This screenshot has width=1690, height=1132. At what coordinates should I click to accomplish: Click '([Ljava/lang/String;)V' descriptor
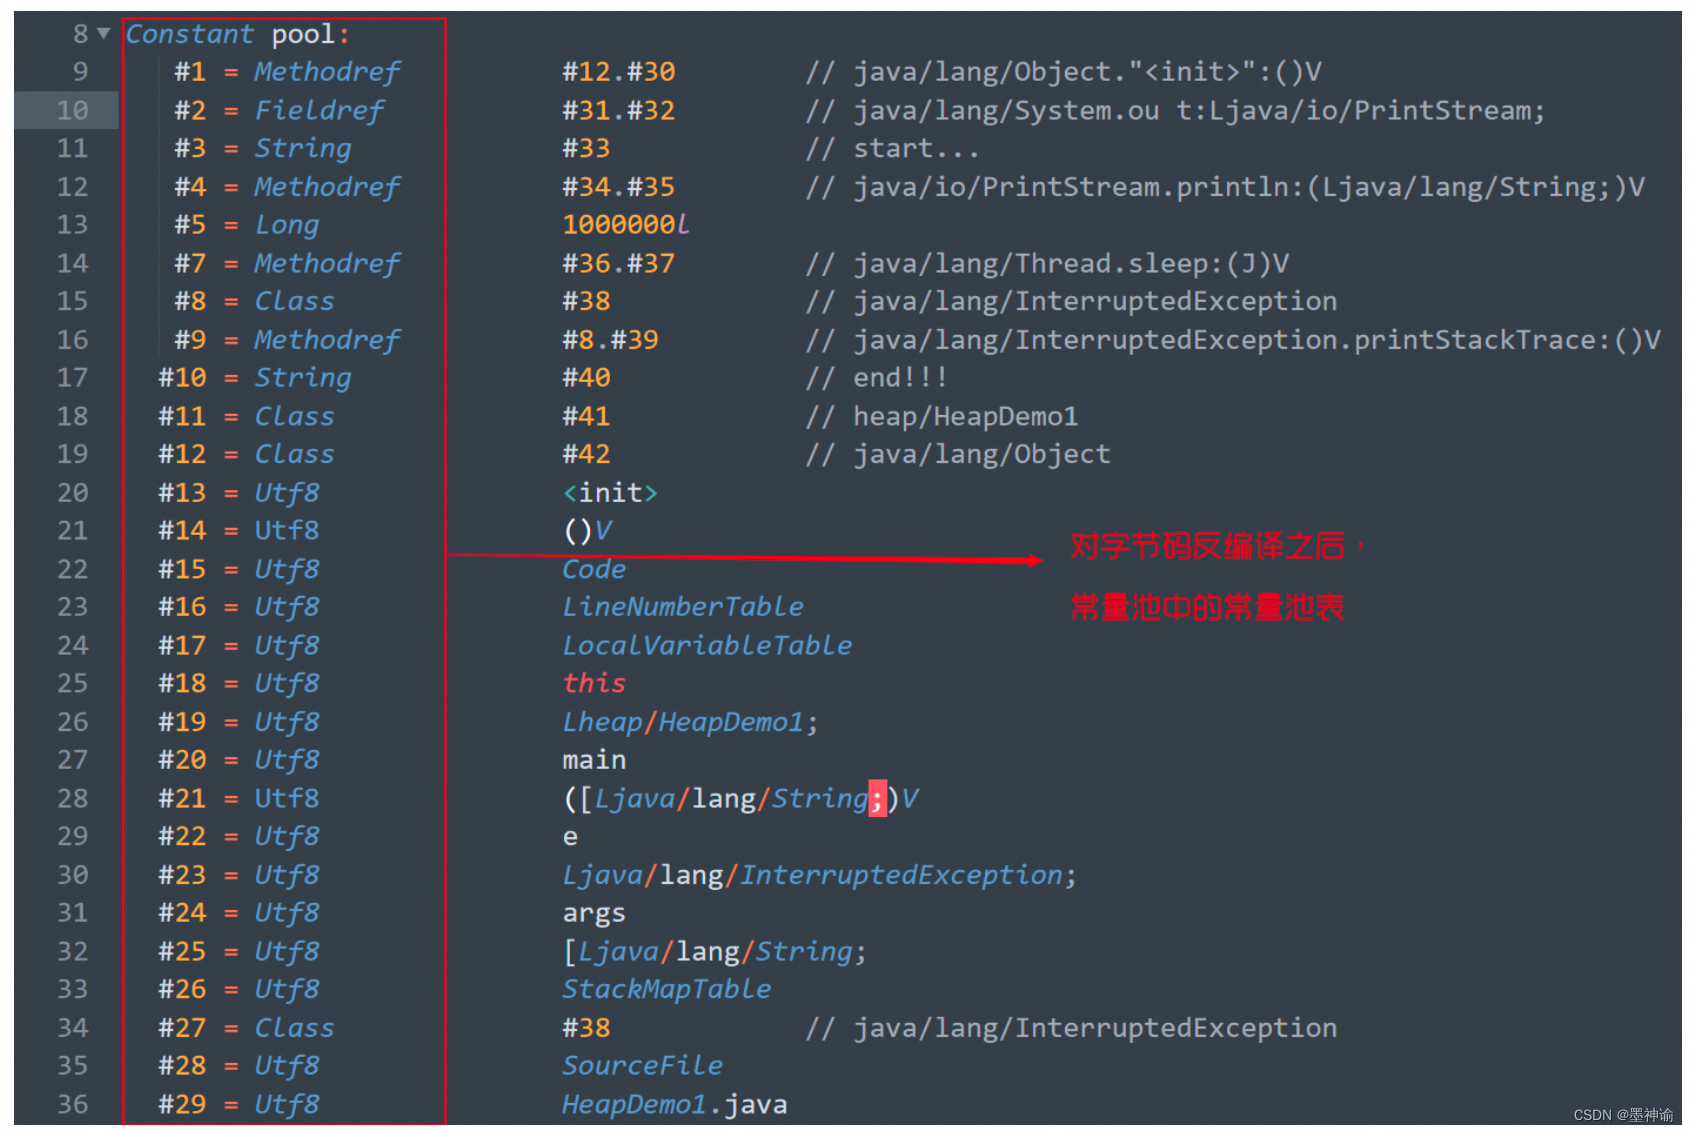[x=740, y=798]
